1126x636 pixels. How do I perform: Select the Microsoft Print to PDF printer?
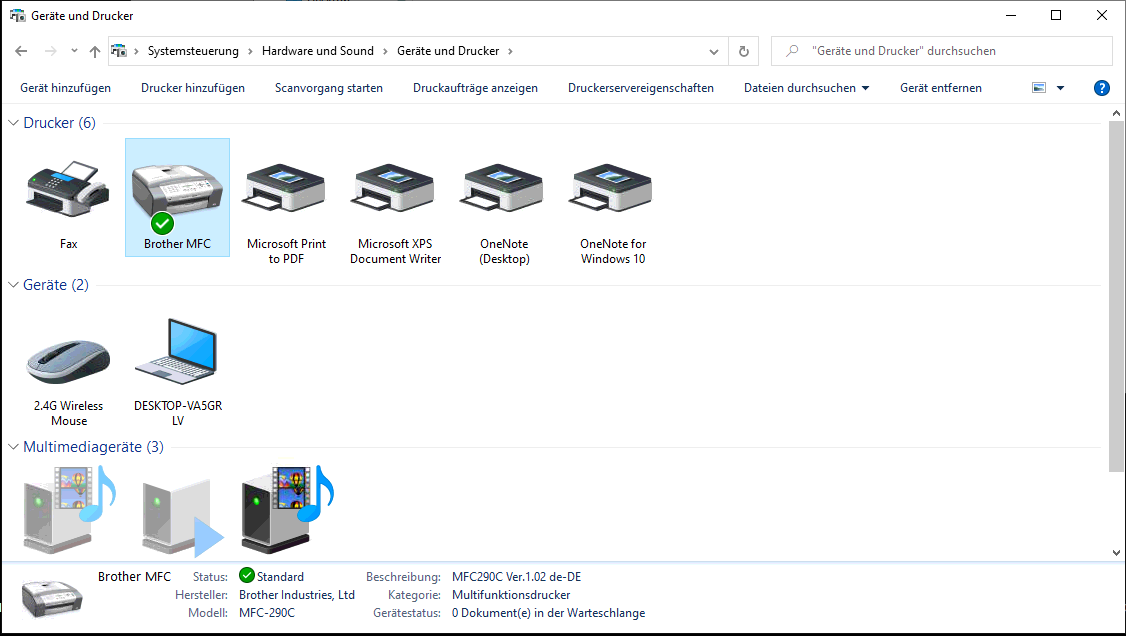[286, 189]
